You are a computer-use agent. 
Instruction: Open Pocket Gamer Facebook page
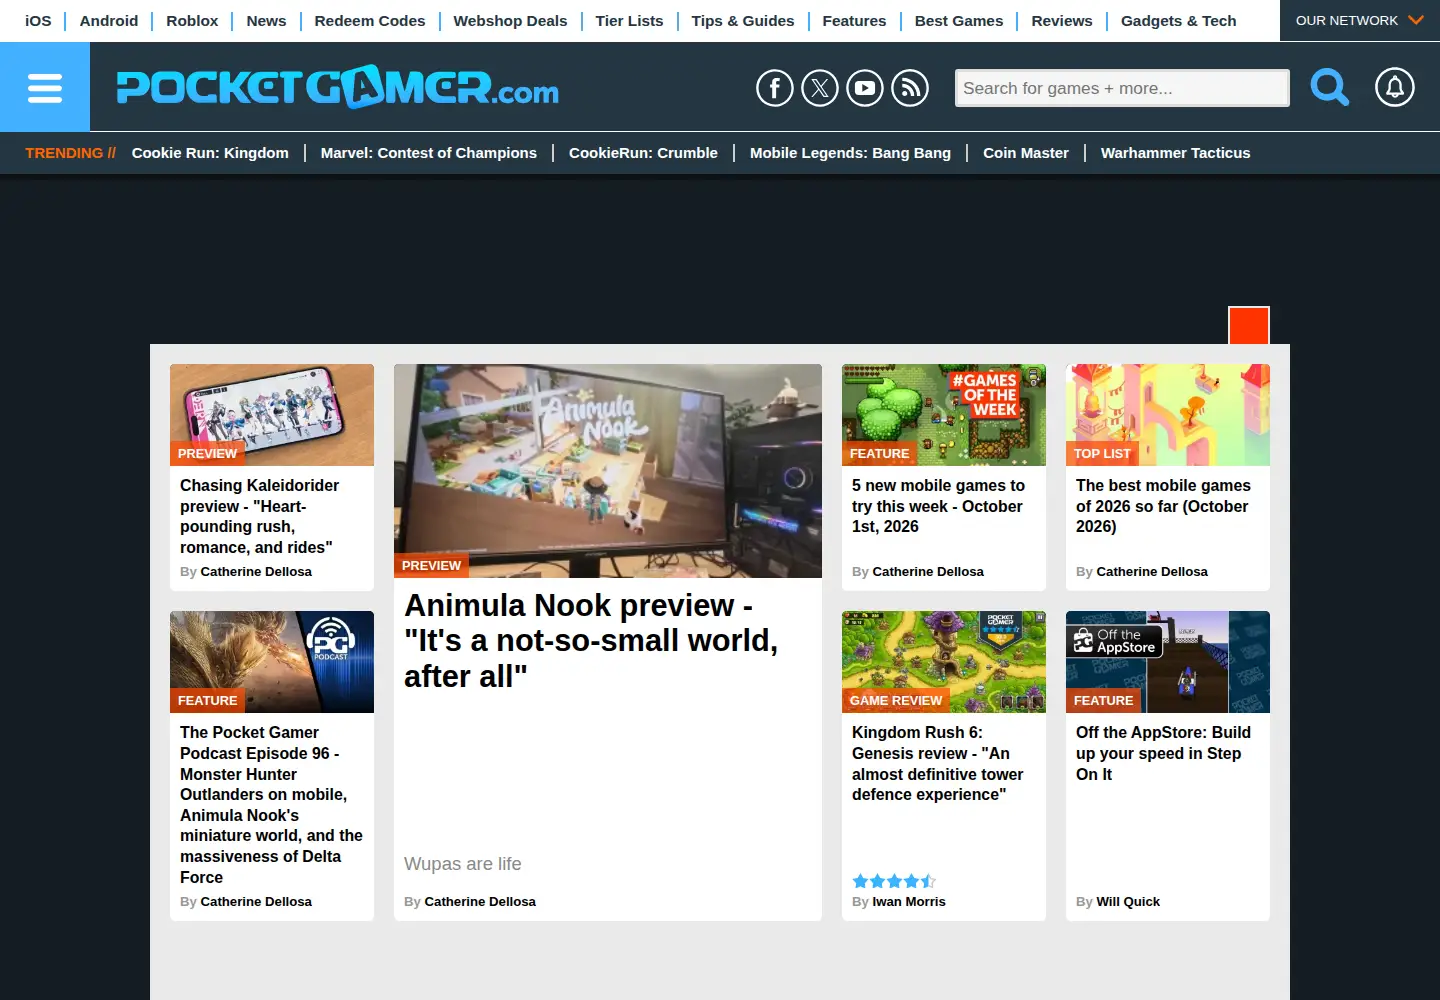[x=775, y=88]
